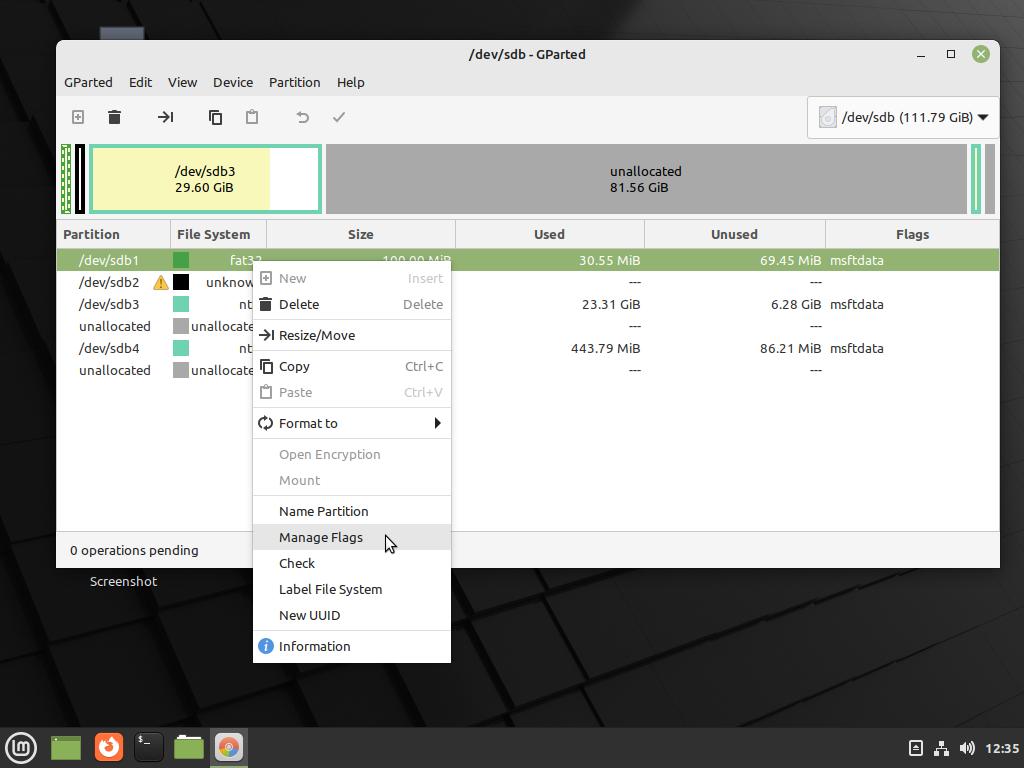Select the /dev/sdb4 row in partition list

(x=110, y=348)
